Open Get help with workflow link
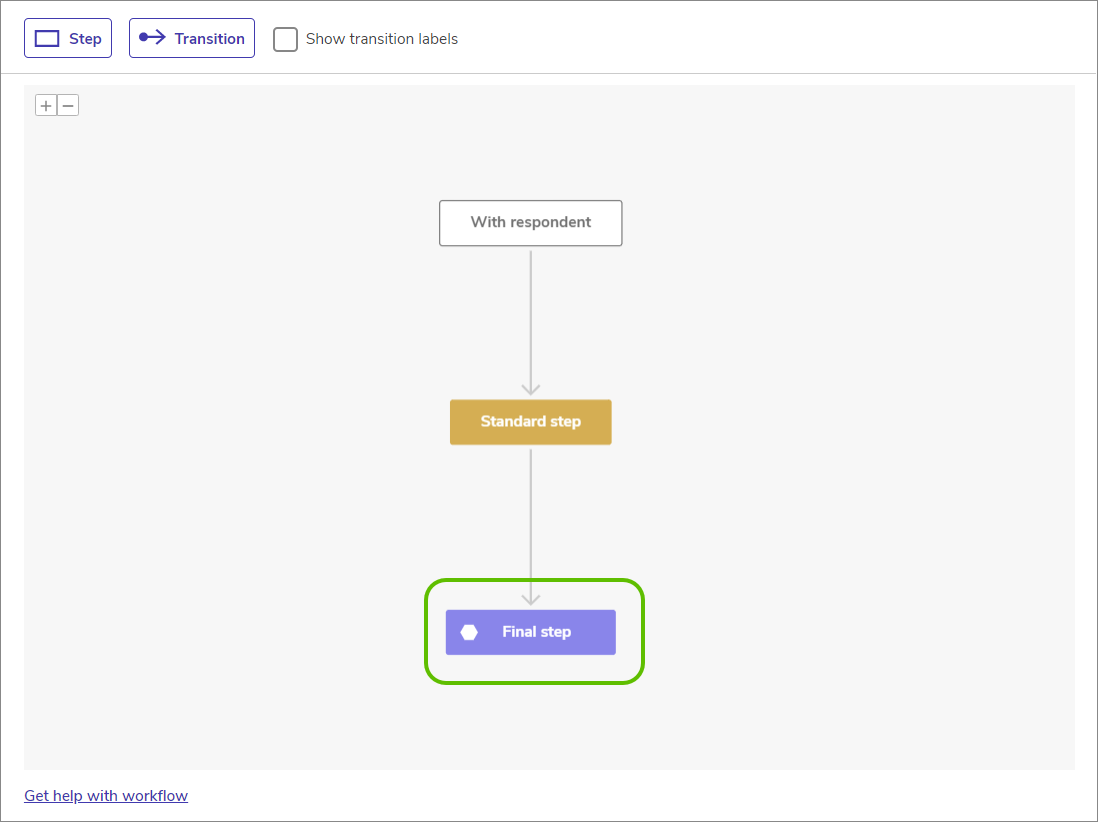This screenshot has width=1098, height=822. click(x=106, y=796)
